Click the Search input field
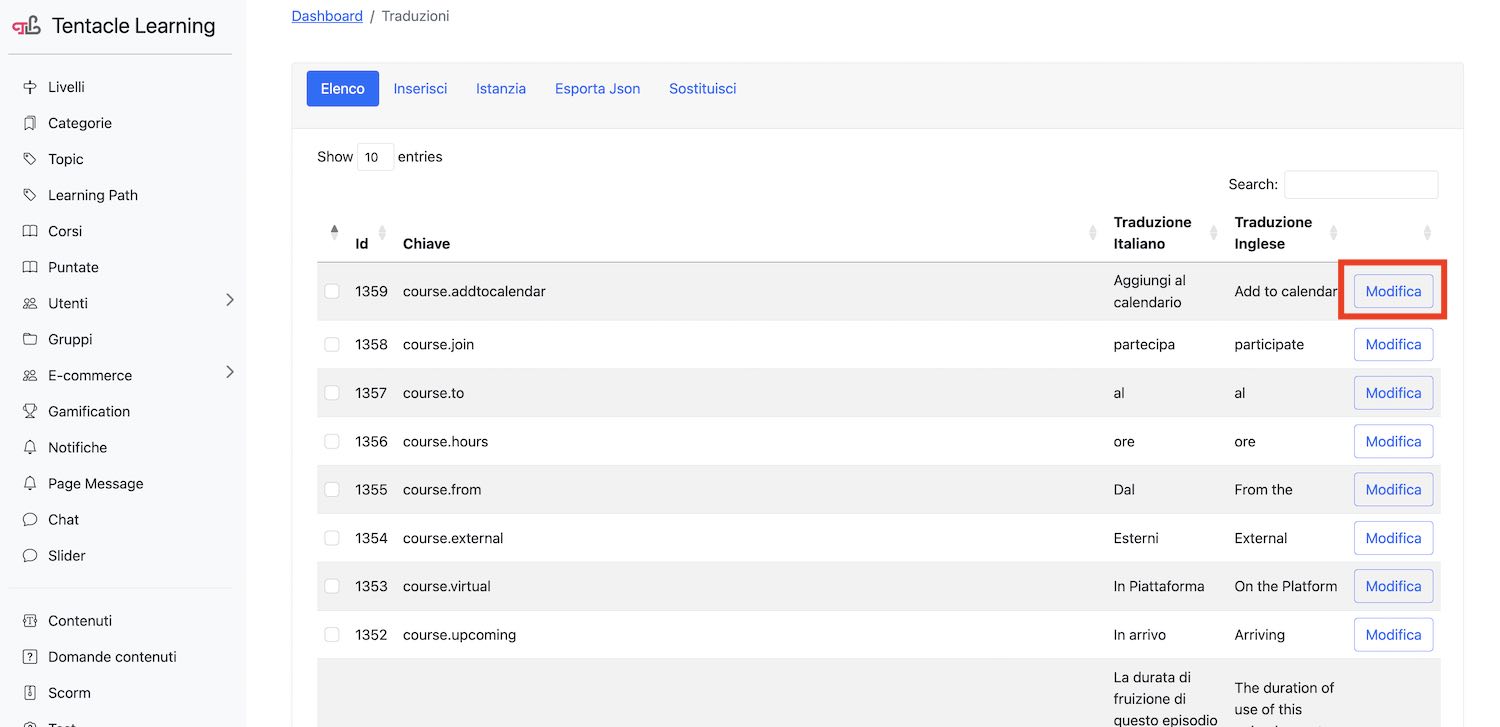1500x727 pixels. (1360, 184)
